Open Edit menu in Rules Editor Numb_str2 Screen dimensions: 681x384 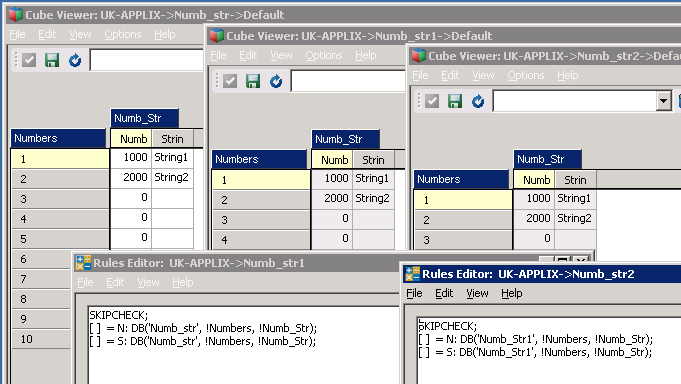pos(444,293)
